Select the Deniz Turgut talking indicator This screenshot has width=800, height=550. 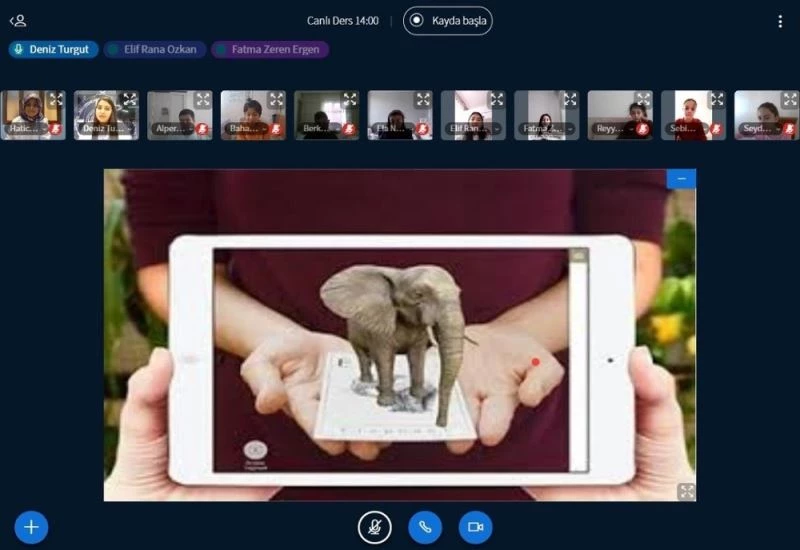[54, 49]
